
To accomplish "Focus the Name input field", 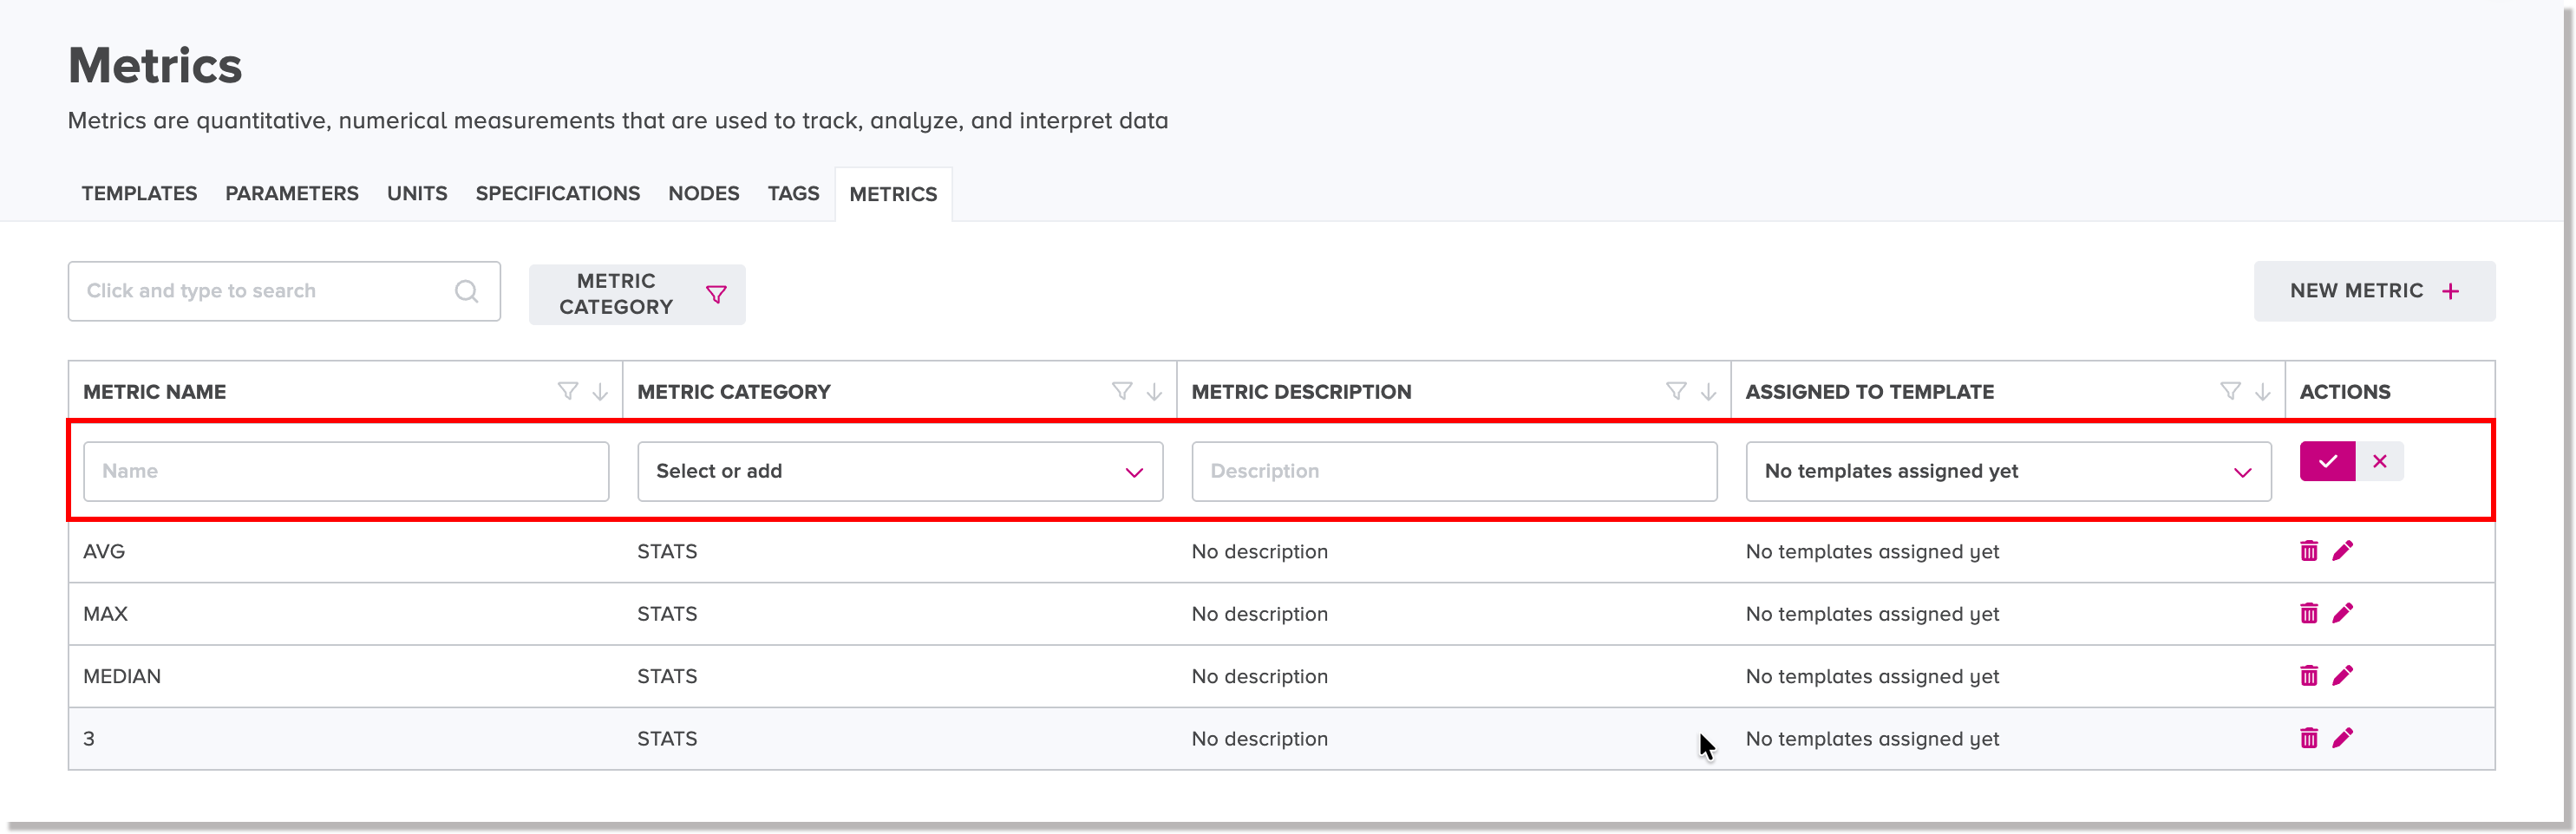I will tap(346, 471).
